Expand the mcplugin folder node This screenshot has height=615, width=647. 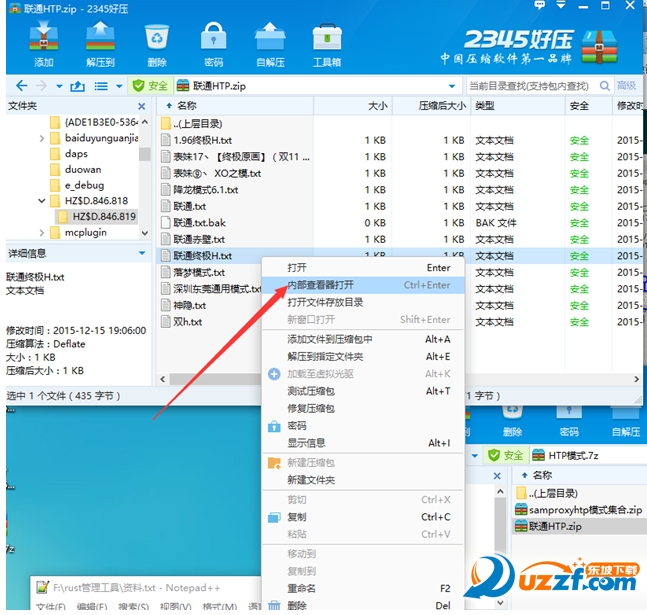[x=42, y=233]
